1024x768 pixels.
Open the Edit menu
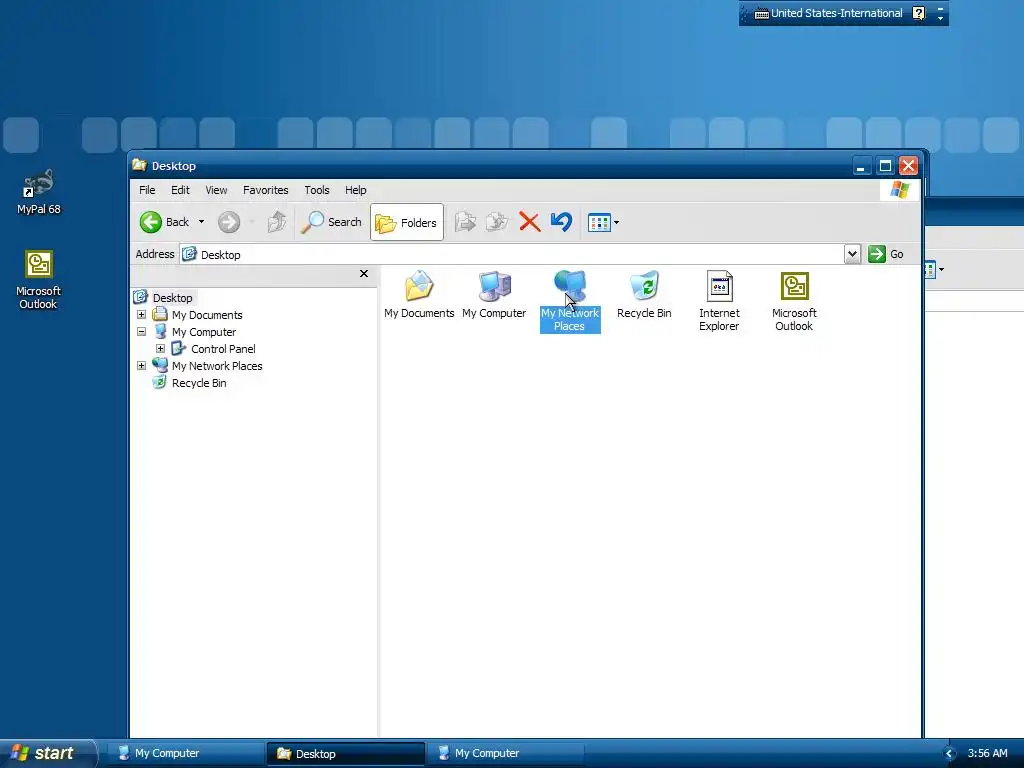point(180,190)
